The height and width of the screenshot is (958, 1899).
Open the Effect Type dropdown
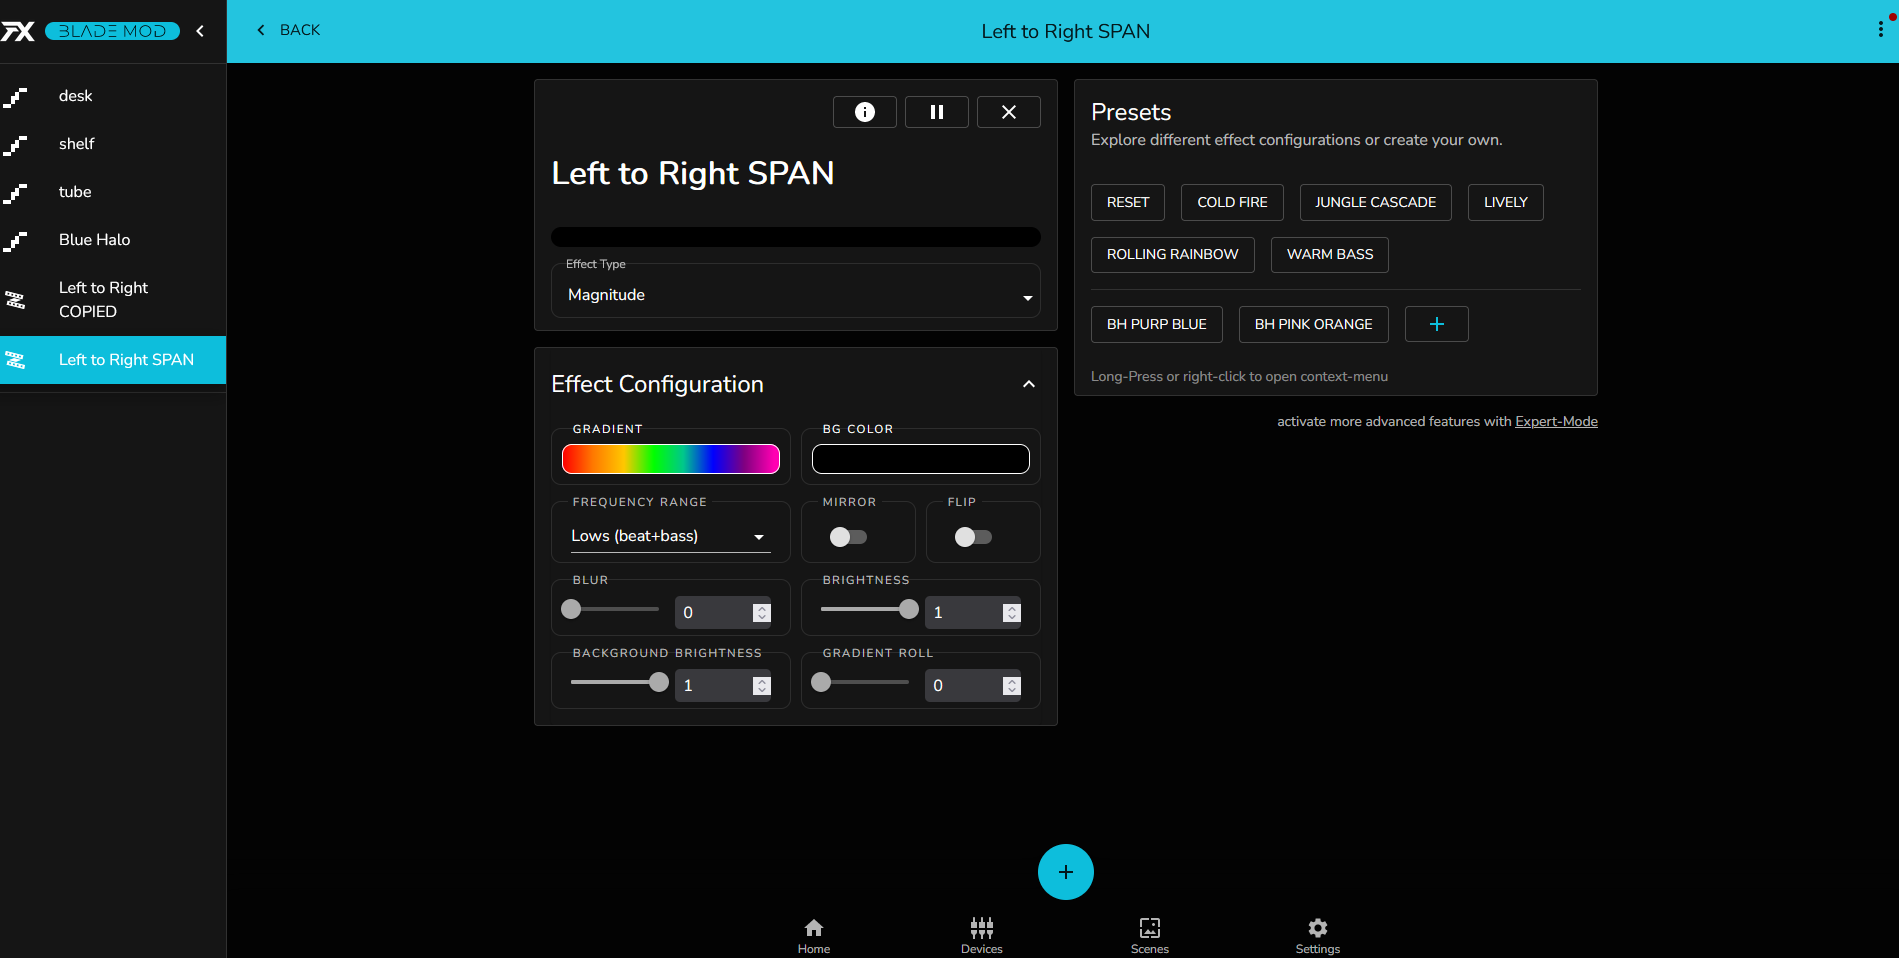(795, 295)
